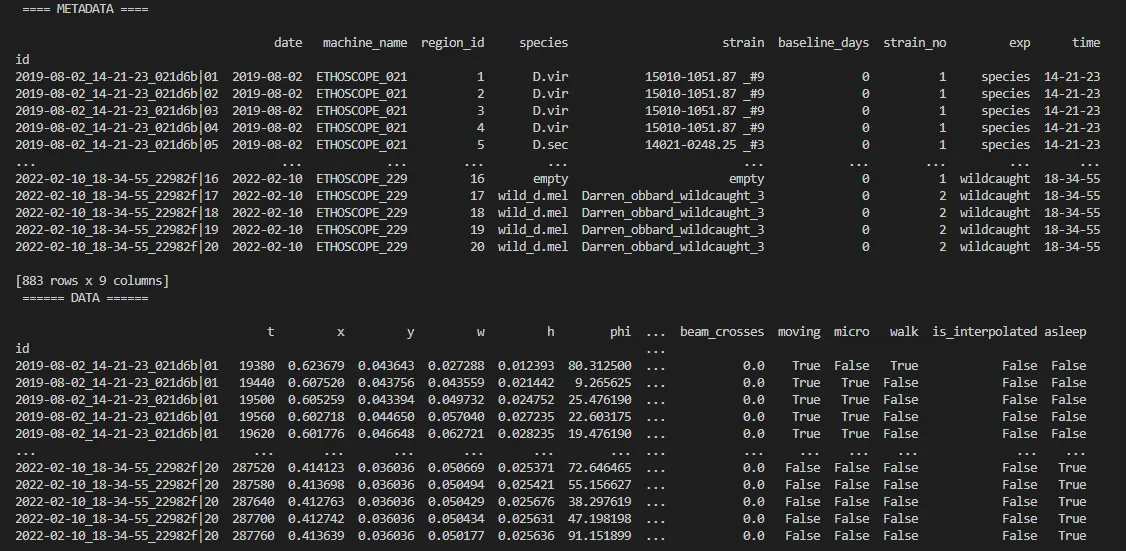Click y value 0.043643

click(x=386, y=365)
